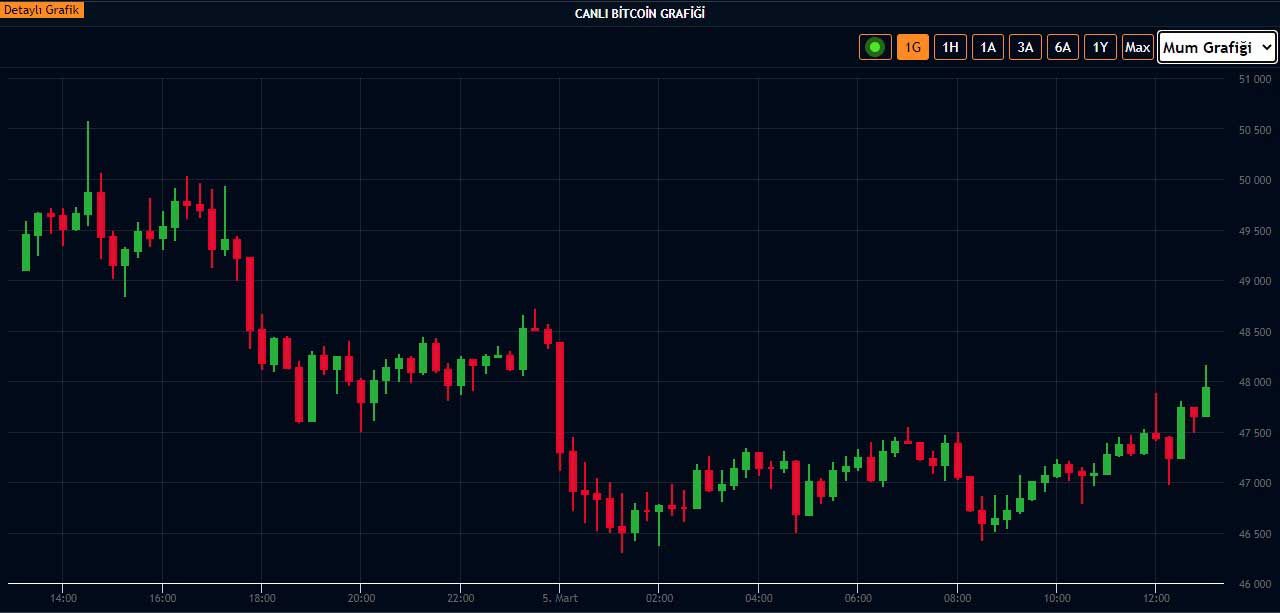1280x613 pixels.
Task: Click the 02:00 time axis label
Action: coord(659,598)
